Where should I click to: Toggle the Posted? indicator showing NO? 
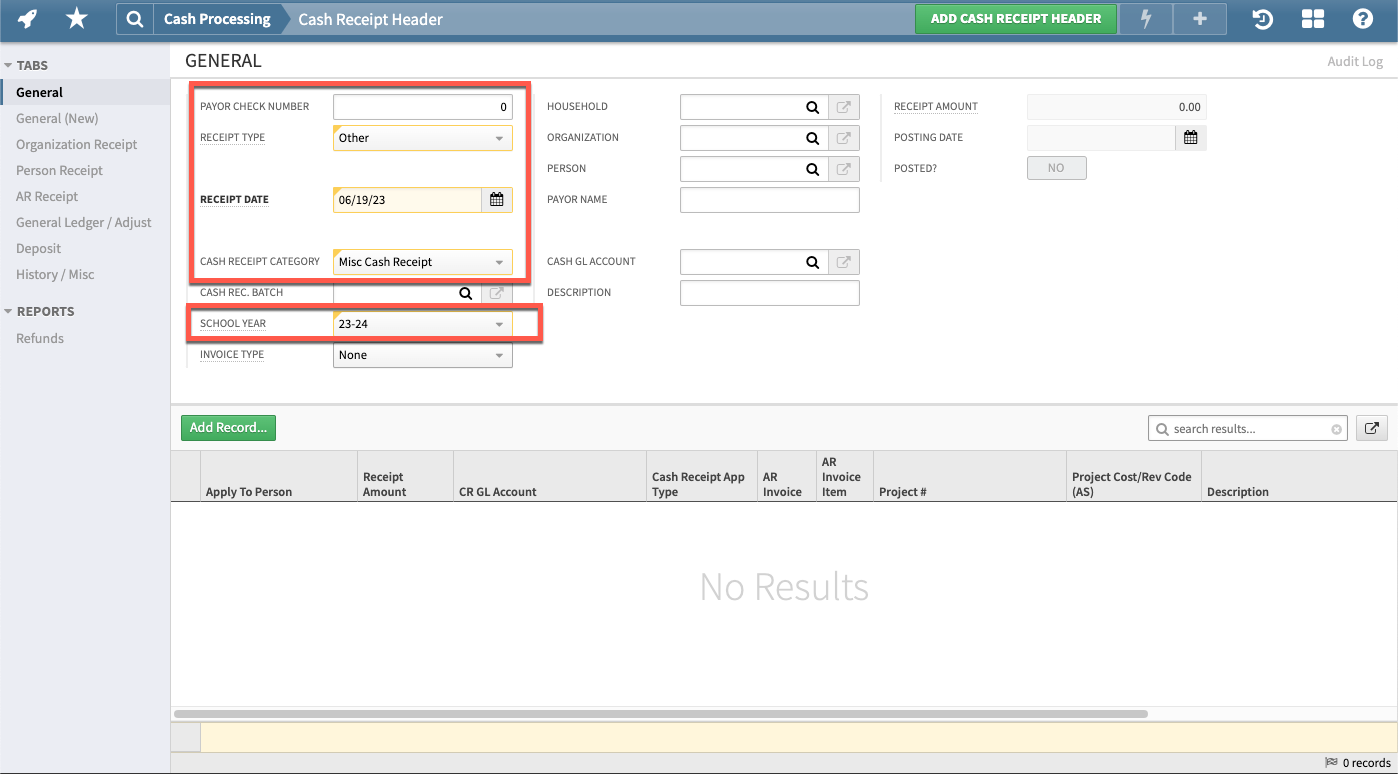click(x=1056, y=167)
